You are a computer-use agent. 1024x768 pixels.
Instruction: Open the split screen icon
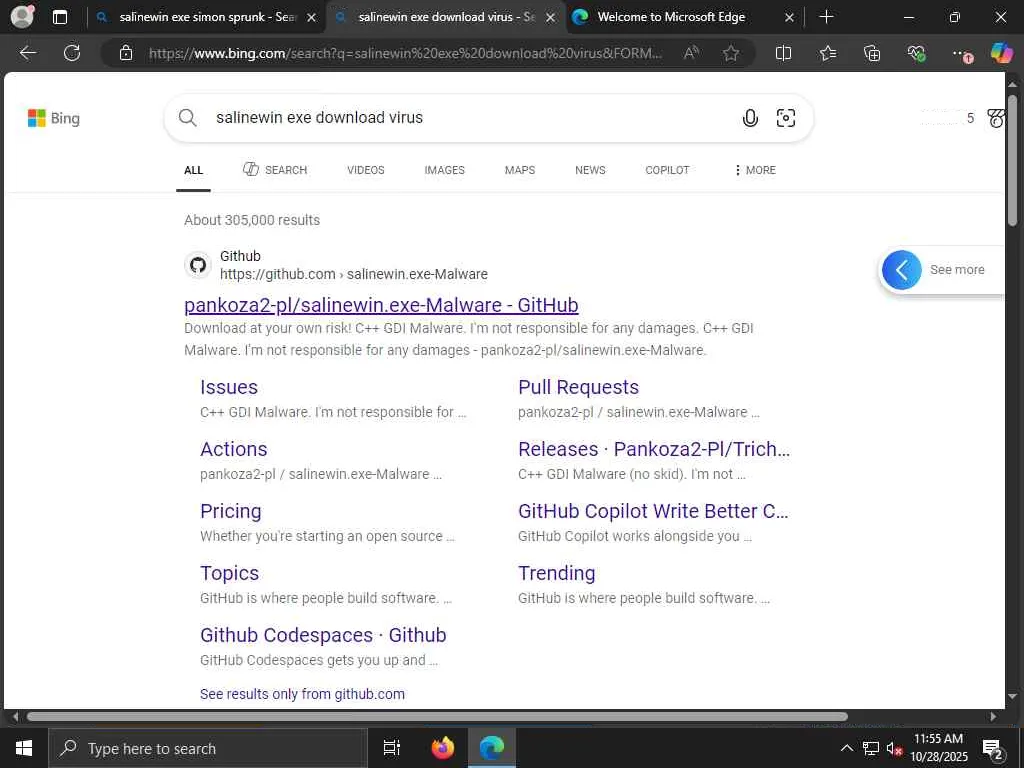[783, 53]
